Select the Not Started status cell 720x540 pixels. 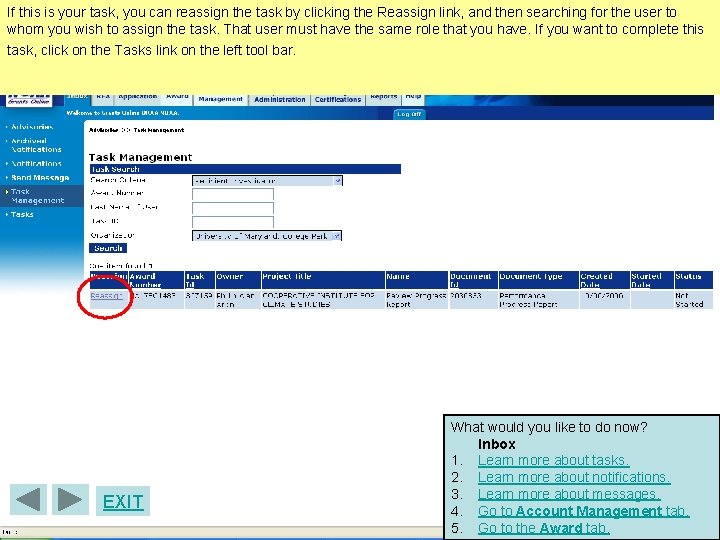point(693,300)
